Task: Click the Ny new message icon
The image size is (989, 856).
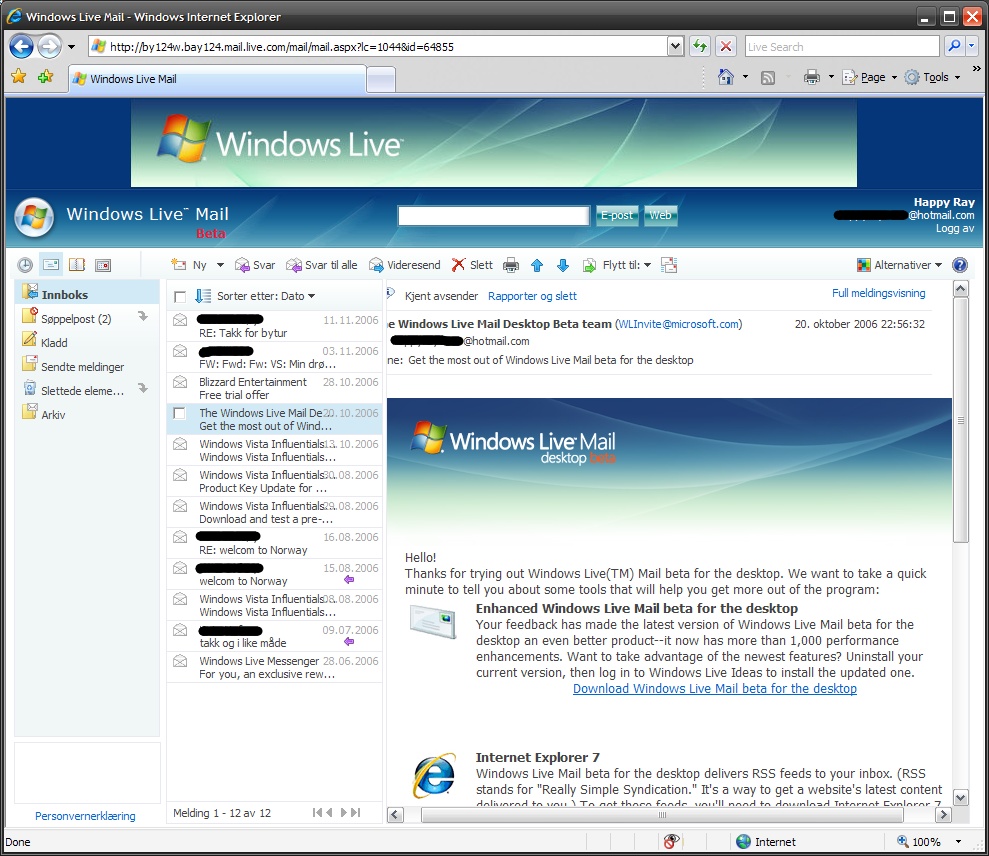Action: coord(179,265)
